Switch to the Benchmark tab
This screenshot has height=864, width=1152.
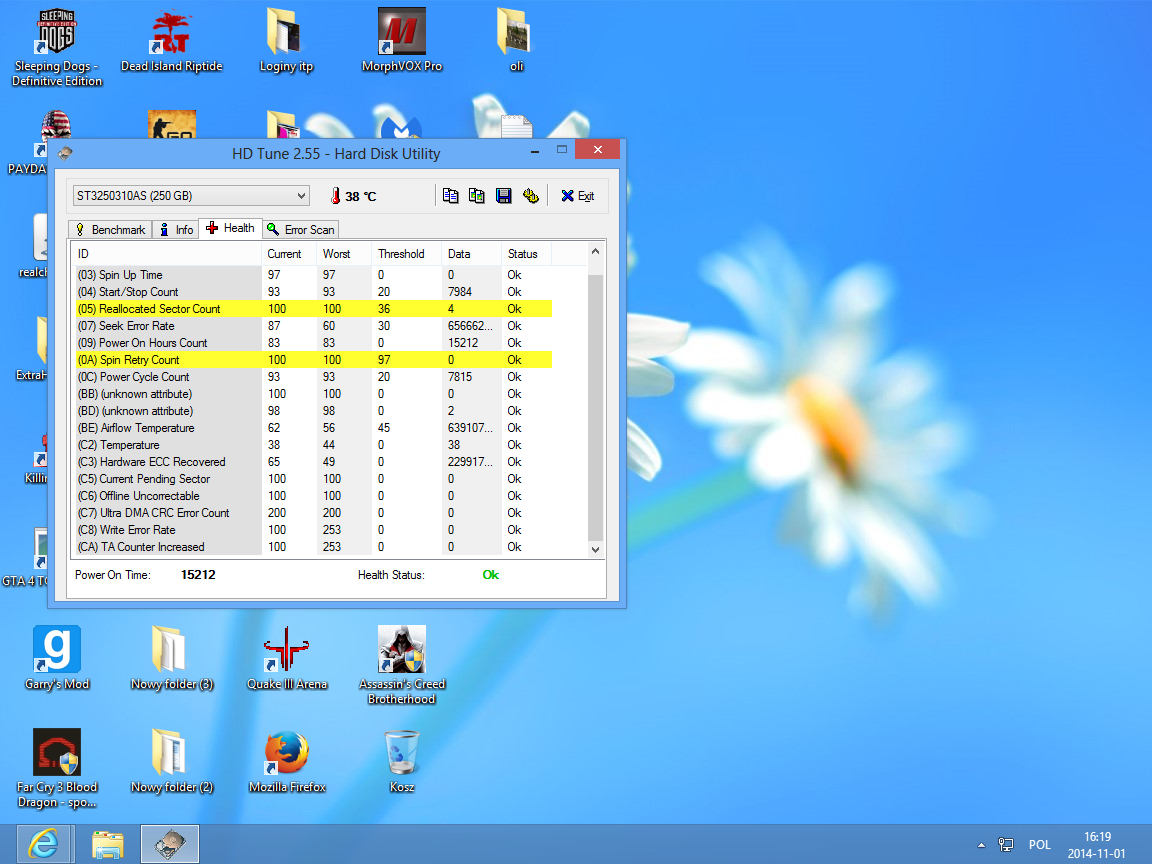111,229
